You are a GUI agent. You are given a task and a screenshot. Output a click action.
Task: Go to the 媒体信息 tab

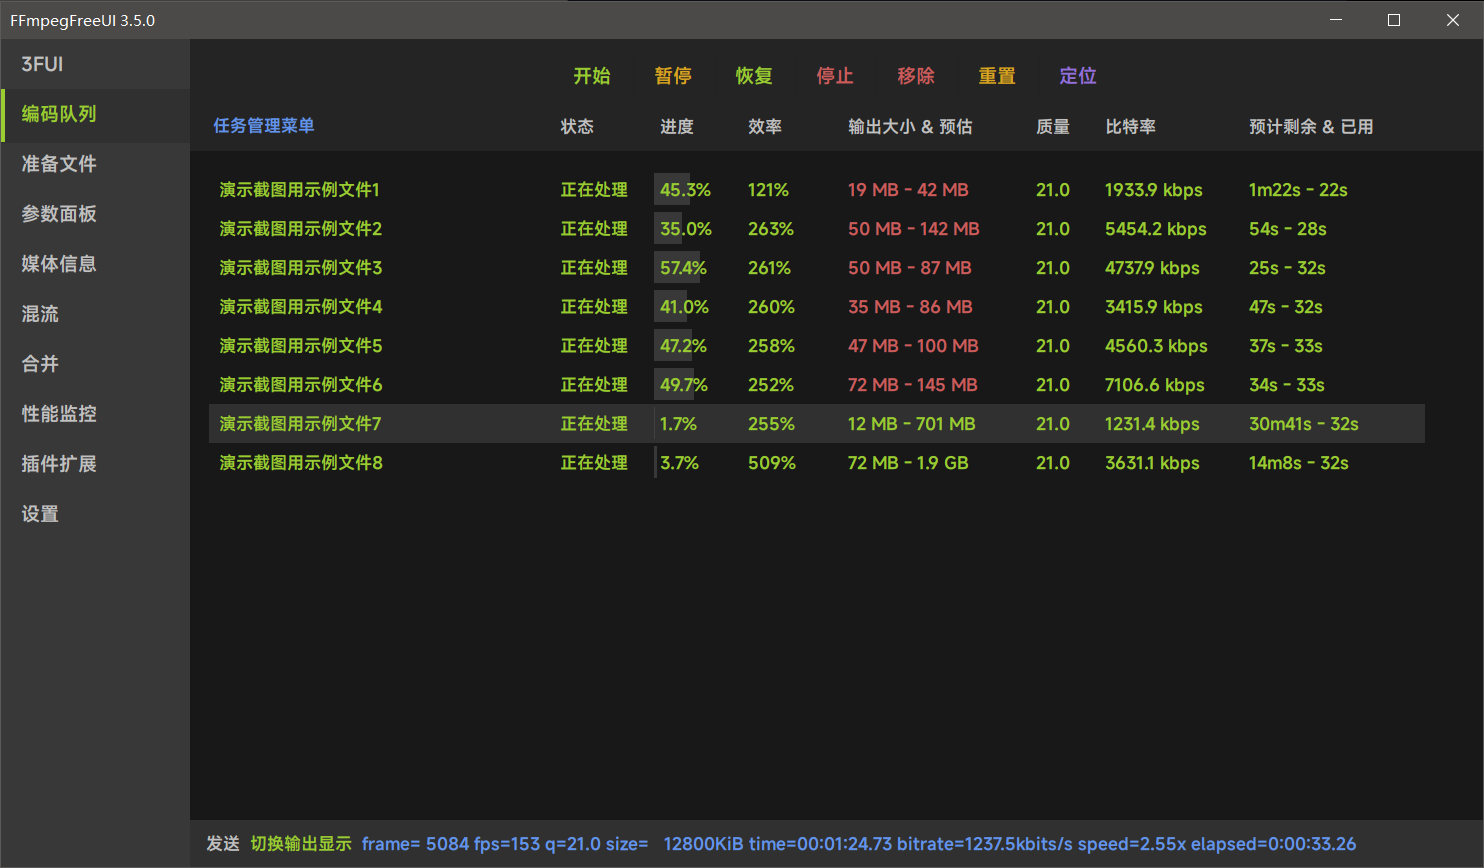pos(59,264)
